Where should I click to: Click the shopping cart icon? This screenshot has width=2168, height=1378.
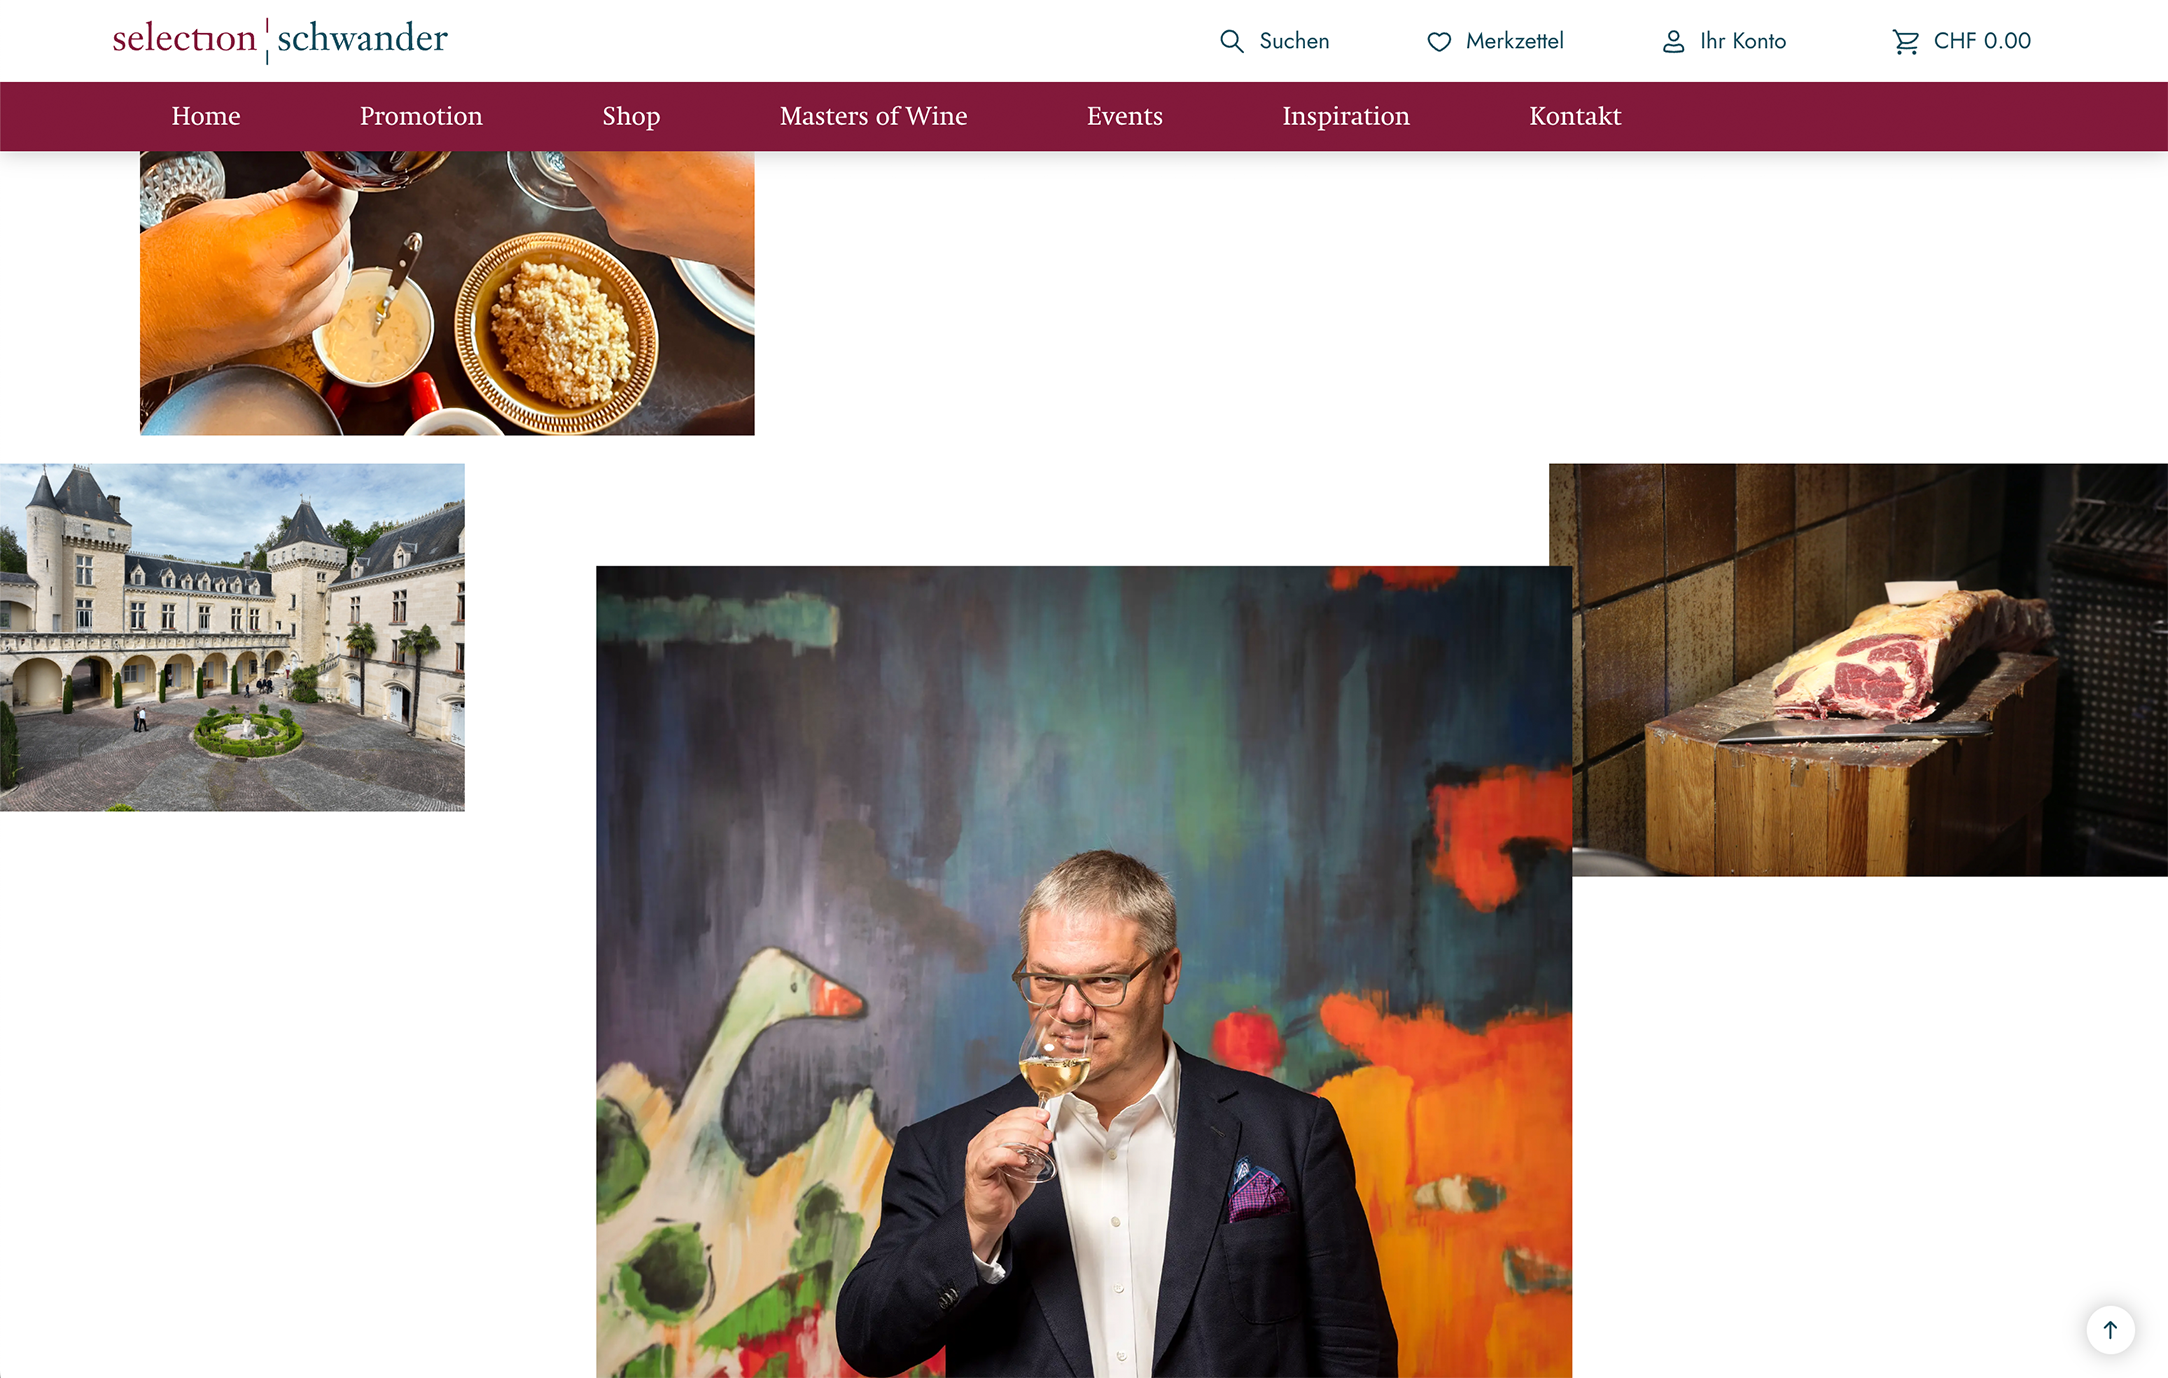1906,41
